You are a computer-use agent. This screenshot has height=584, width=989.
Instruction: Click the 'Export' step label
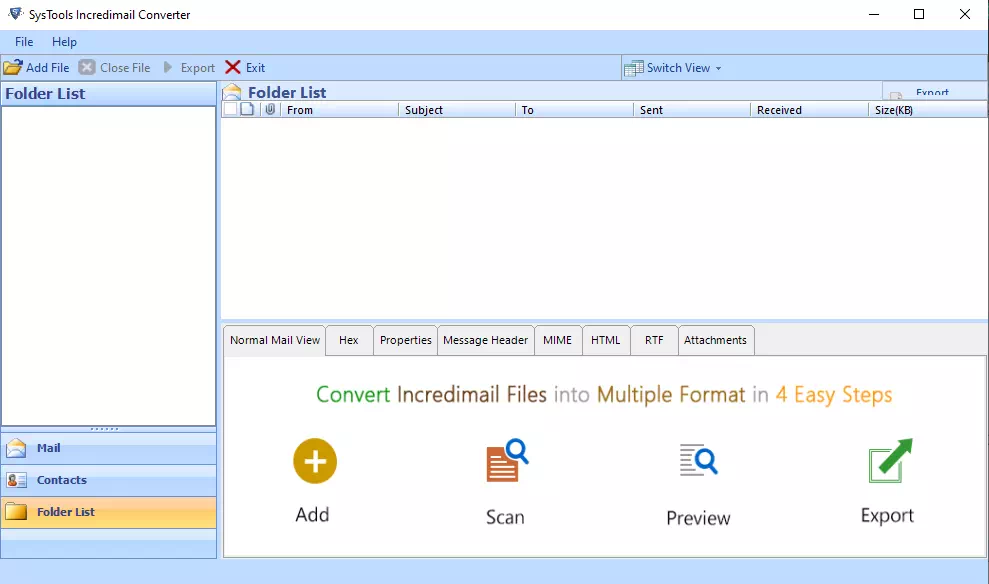coord(887,515)
